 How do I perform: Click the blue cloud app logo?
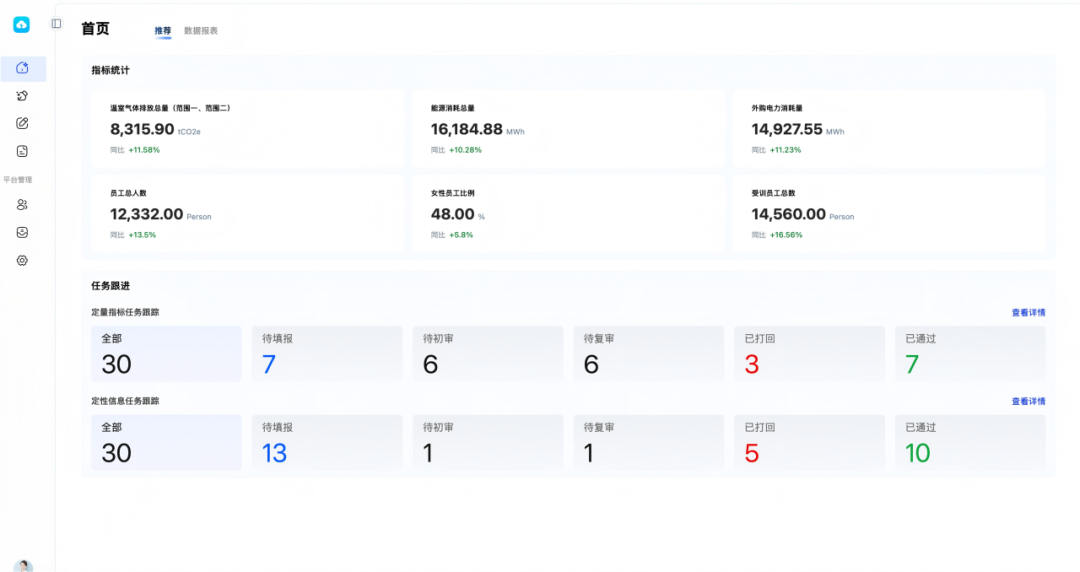coord(22,24)
